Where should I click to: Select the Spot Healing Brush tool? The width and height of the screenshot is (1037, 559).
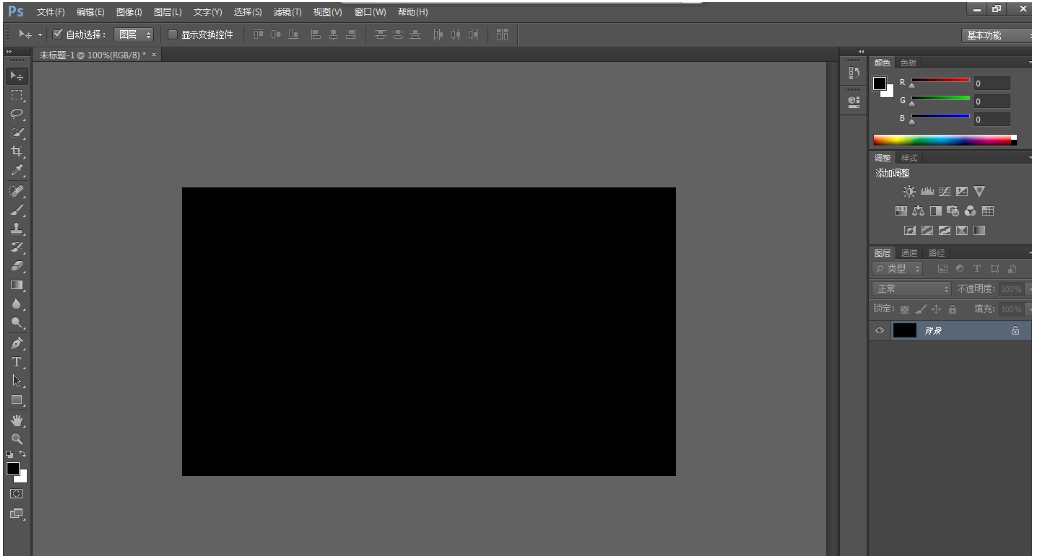click(17, 191)
